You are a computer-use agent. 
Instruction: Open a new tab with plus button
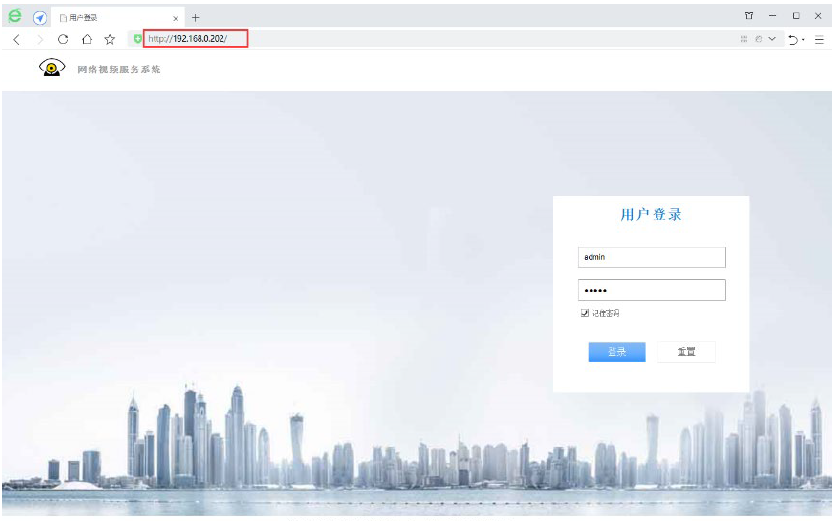[x=195, y=18]
